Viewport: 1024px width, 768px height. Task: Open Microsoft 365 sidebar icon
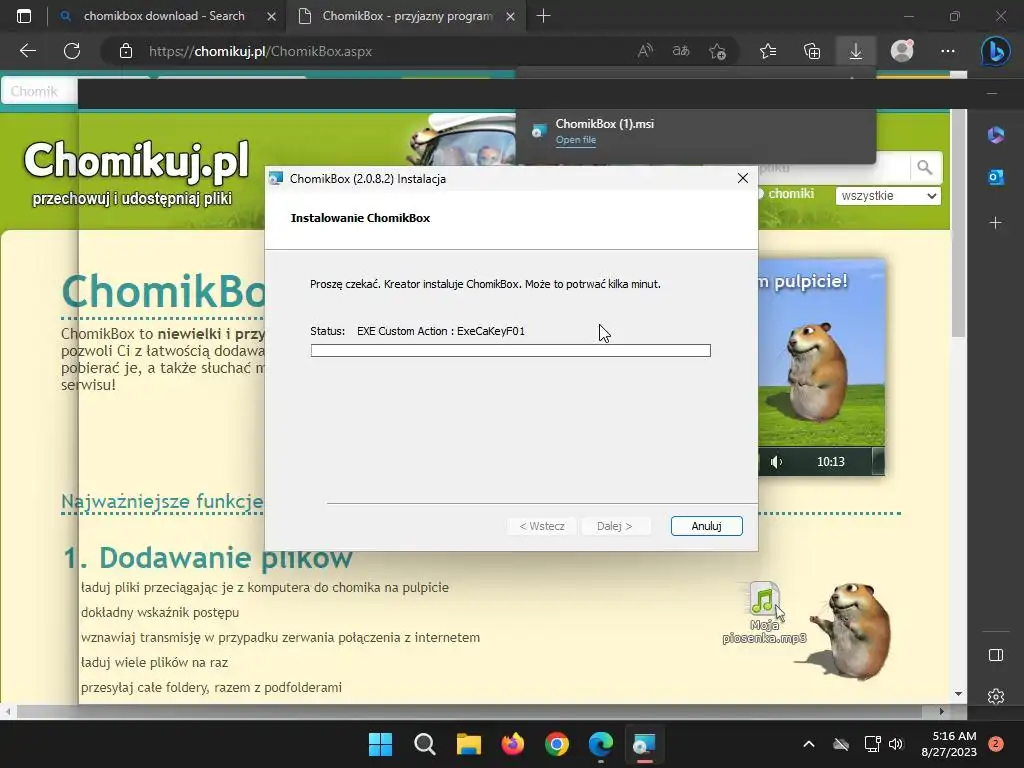[x=995, y=135]
